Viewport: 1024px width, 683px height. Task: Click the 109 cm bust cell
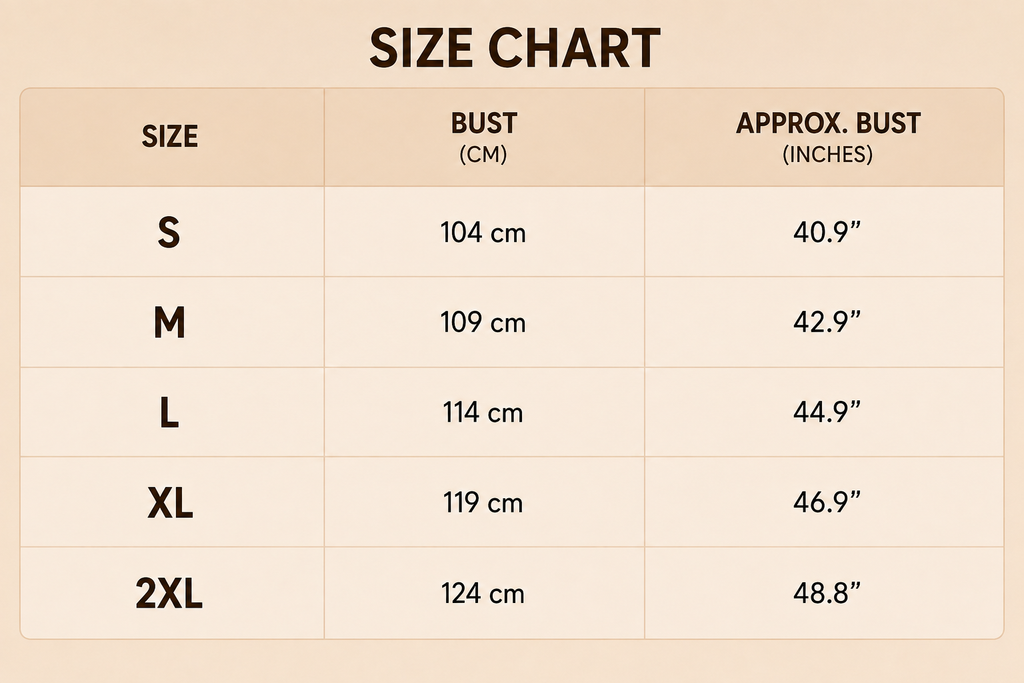(483, 323)
